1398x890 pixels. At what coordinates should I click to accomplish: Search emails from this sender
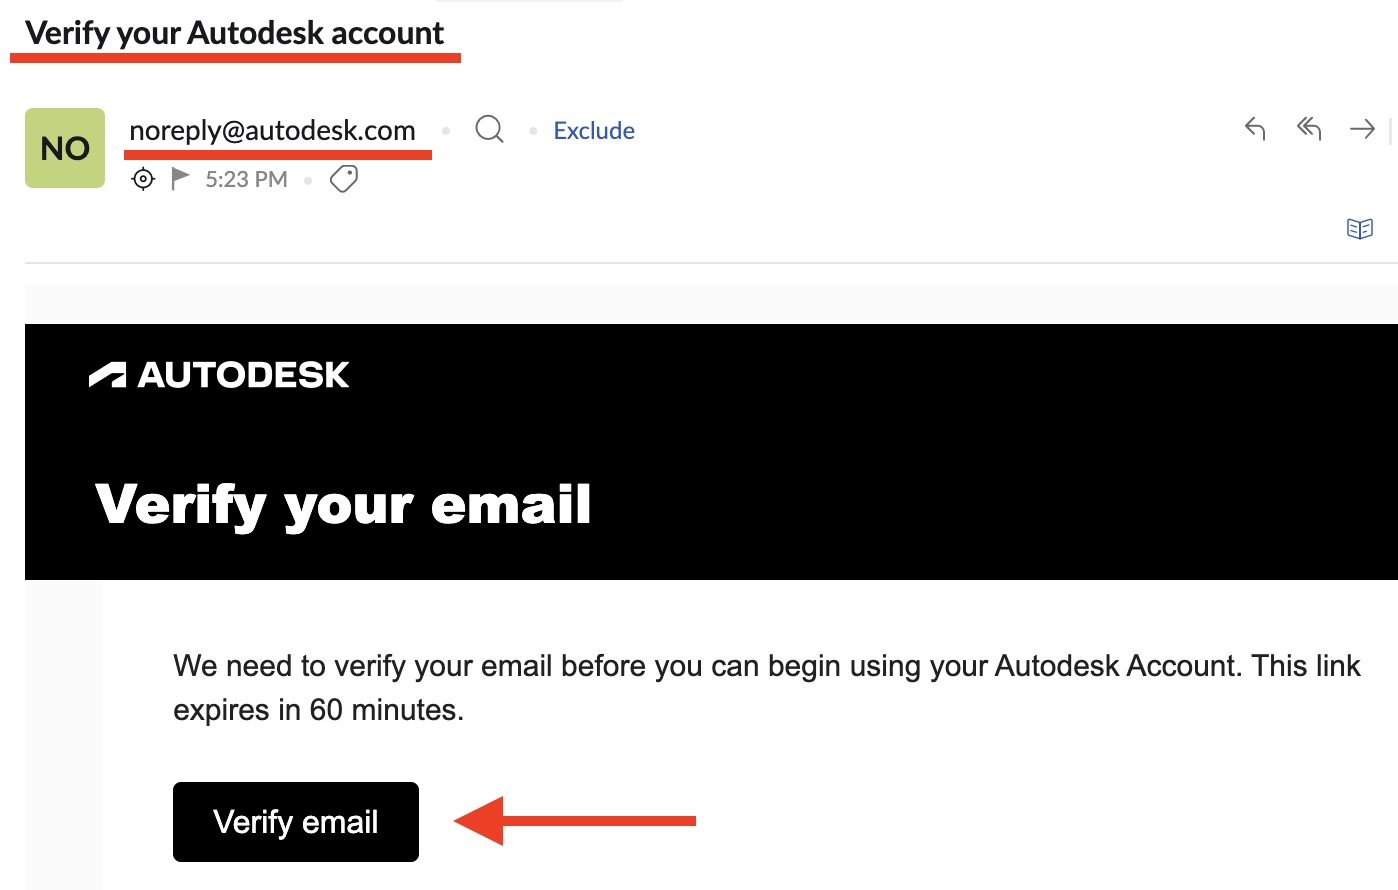489,130
